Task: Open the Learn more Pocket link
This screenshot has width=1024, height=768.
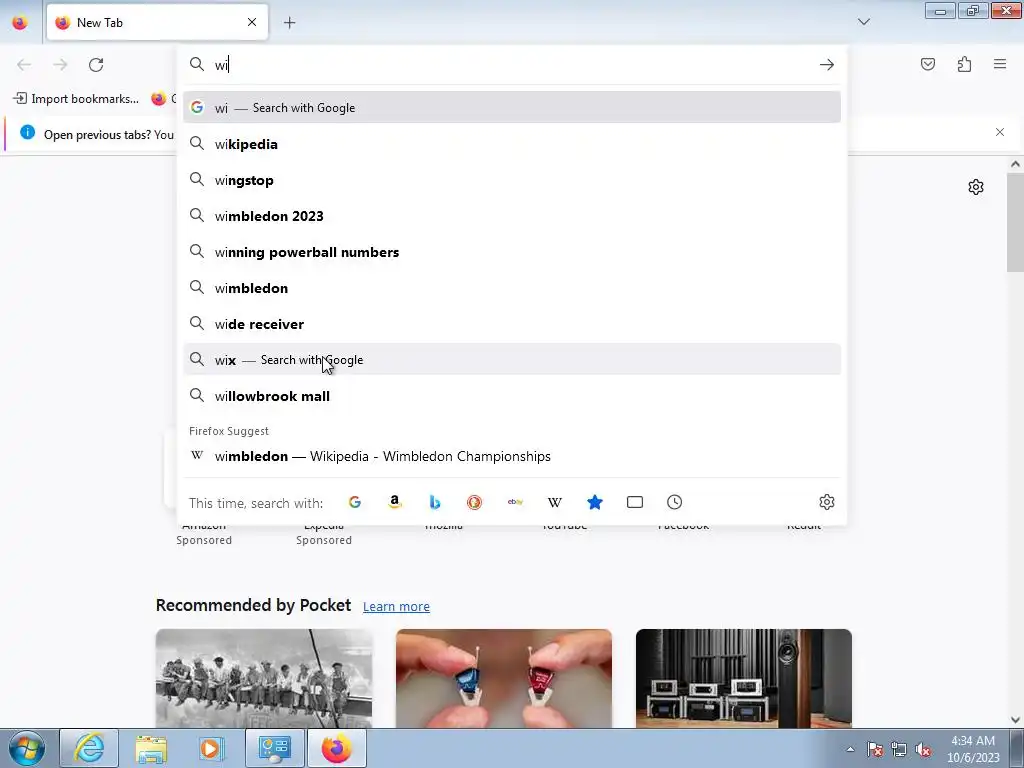Action: point(396,607)
